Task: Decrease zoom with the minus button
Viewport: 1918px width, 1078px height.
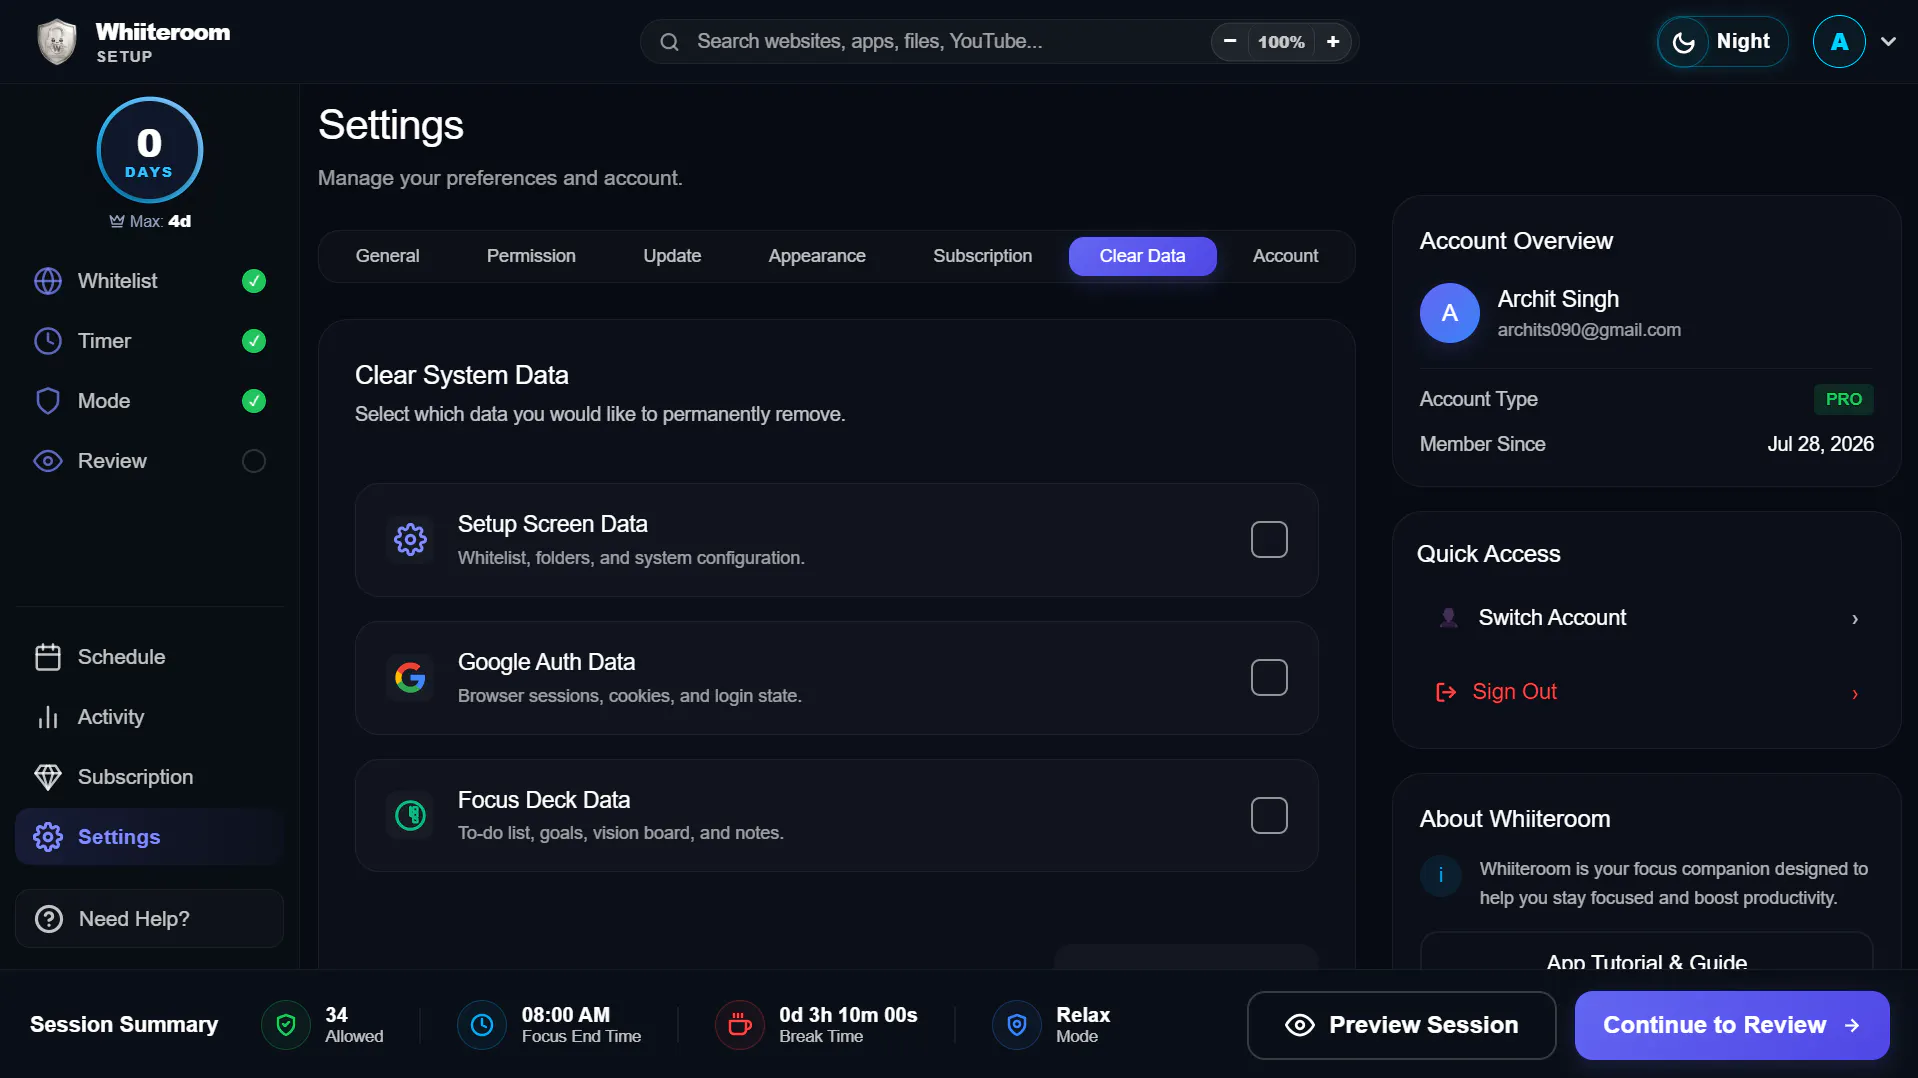Action: click(x=1230, y=42)
